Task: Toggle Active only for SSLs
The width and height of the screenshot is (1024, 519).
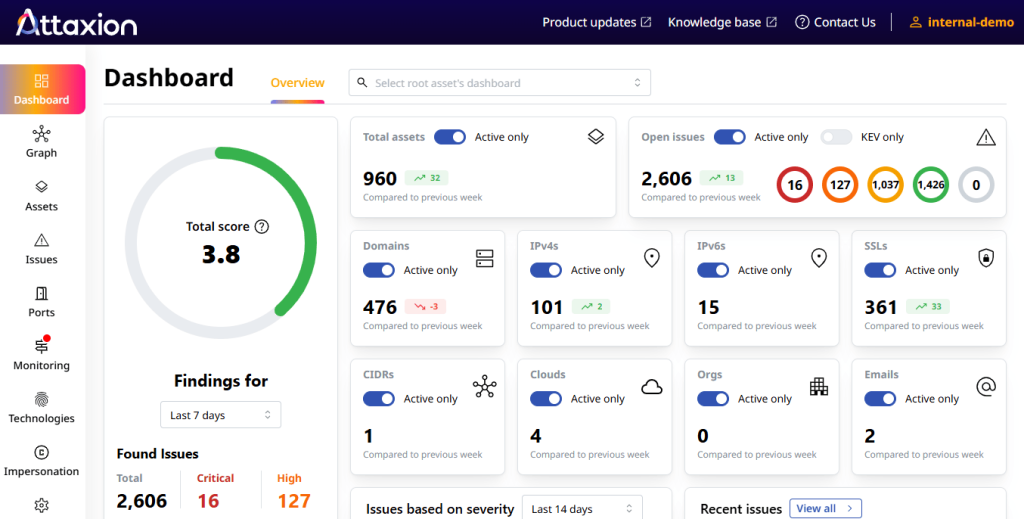Action: tap(880, 270)
